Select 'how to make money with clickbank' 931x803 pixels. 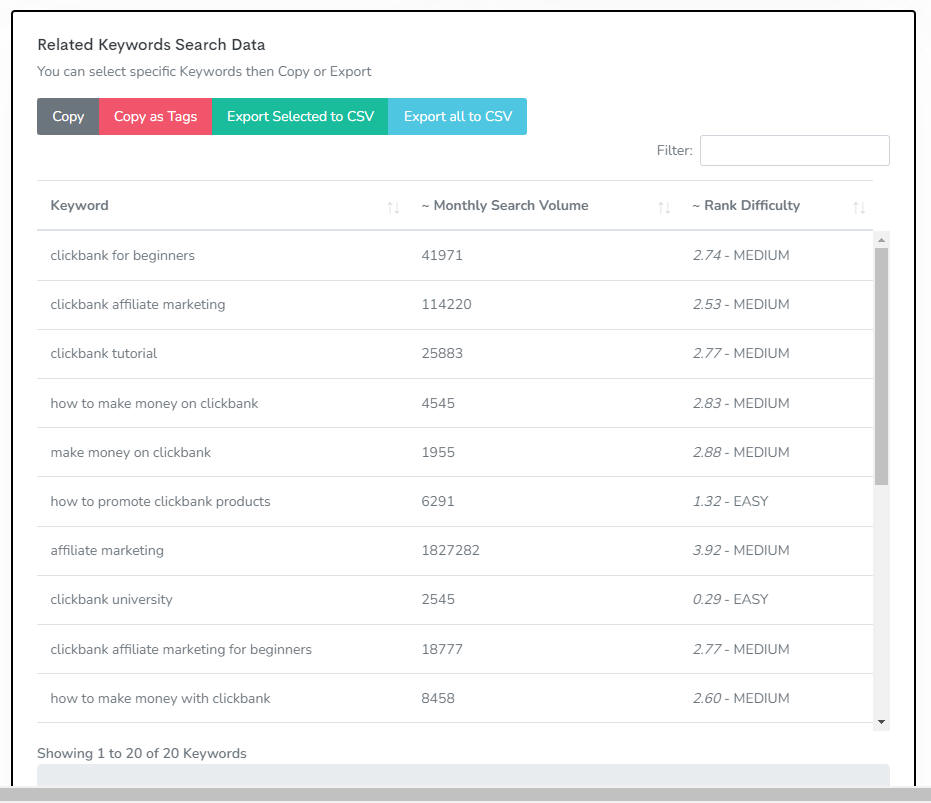point(160,698)
